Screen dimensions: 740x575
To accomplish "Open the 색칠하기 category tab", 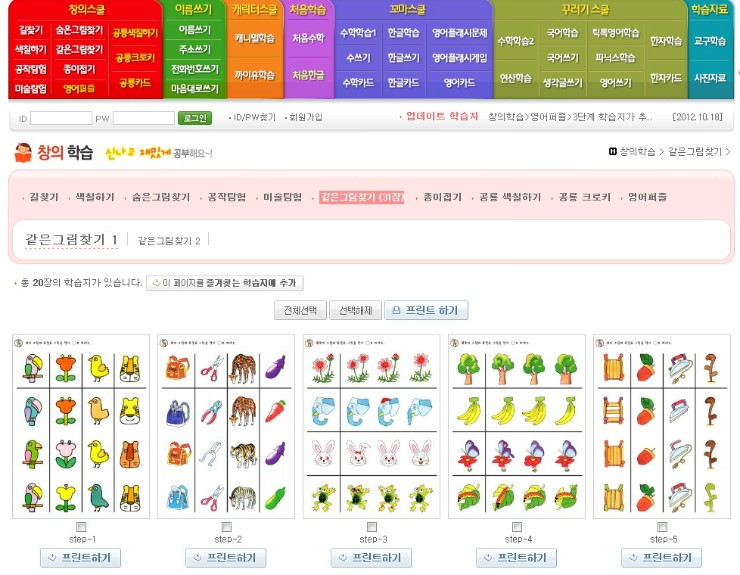I will [x=94, y=197].
